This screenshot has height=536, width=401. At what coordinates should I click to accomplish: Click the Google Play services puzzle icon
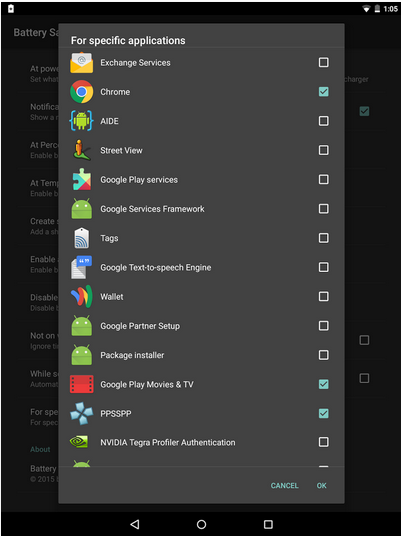[81, 179]
